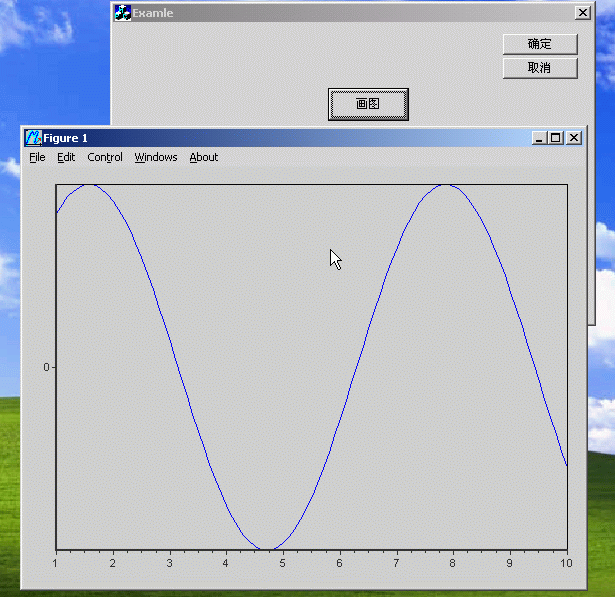Click the 画图 button in Examle dialog

click(x=368, y=104)
